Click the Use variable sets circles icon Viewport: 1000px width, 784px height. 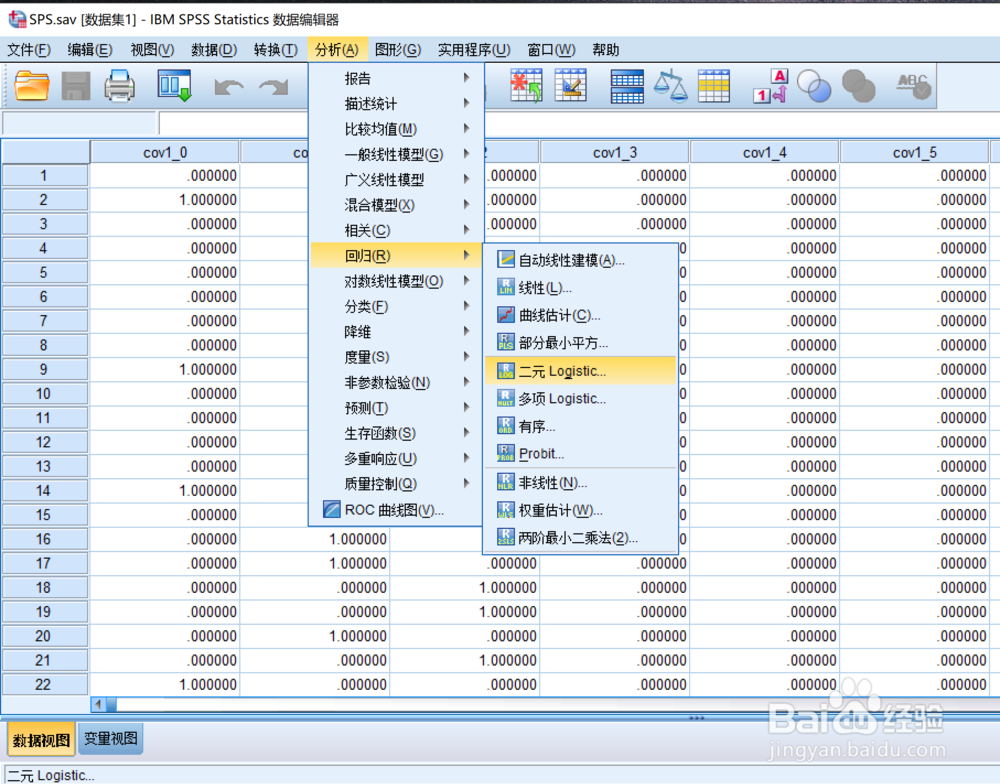click(814, 86)
